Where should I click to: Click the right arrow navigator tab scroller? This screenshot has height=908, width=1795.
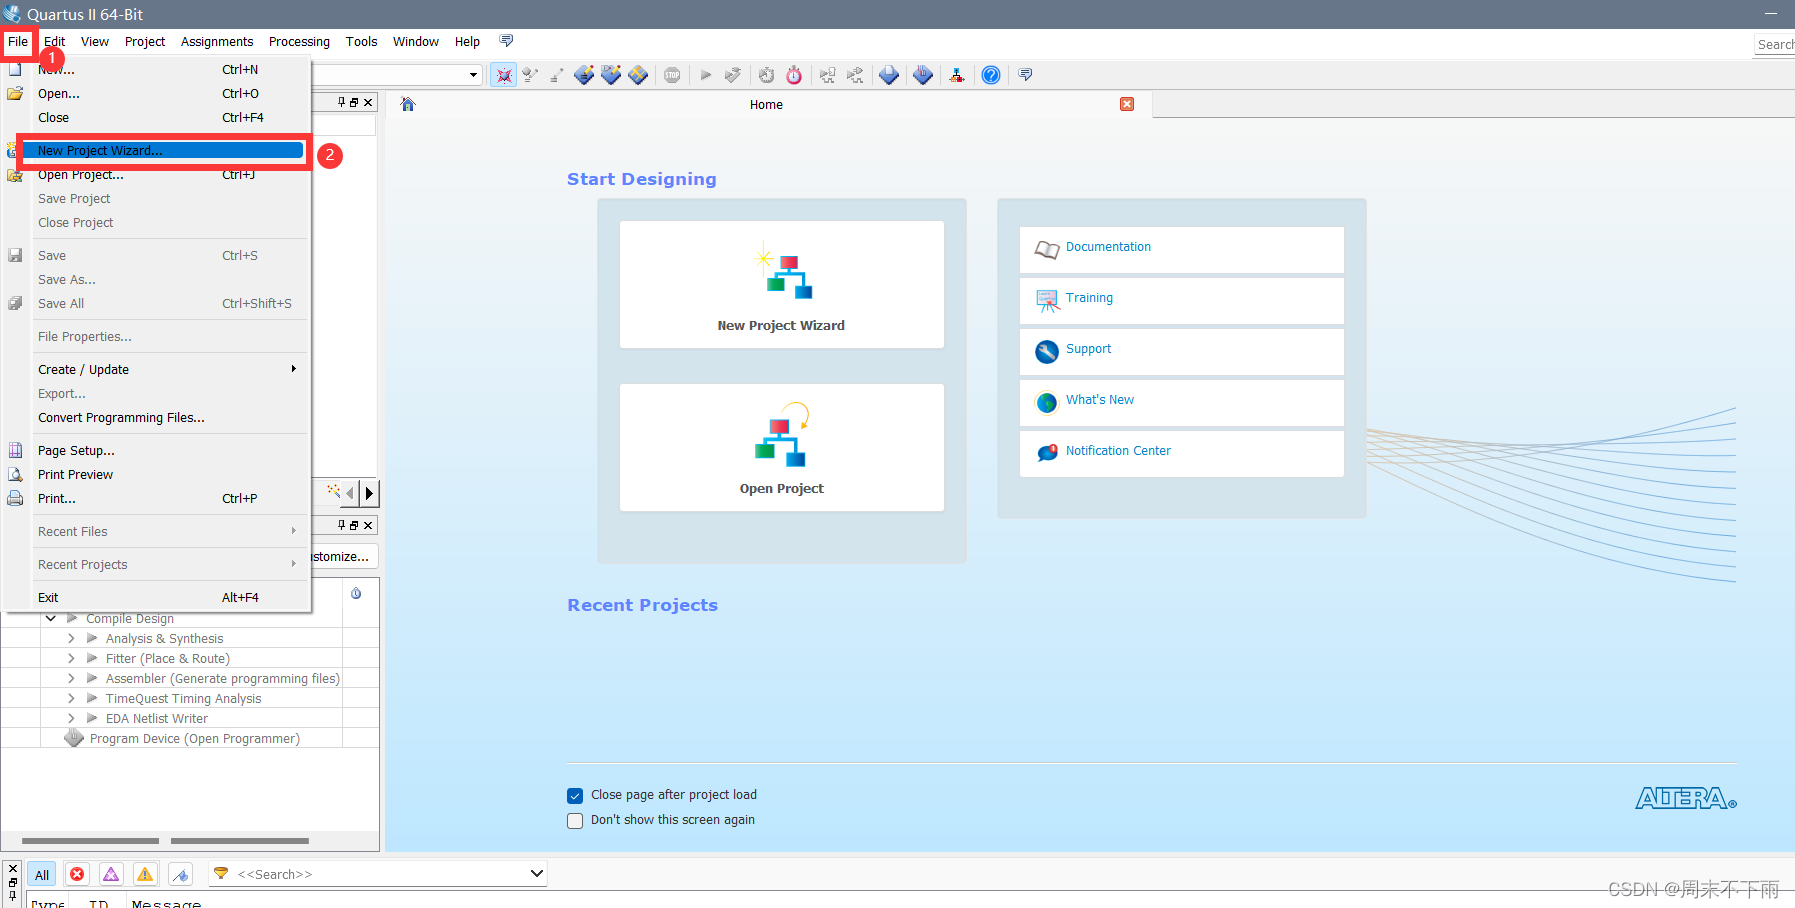(x=369, y=493)
